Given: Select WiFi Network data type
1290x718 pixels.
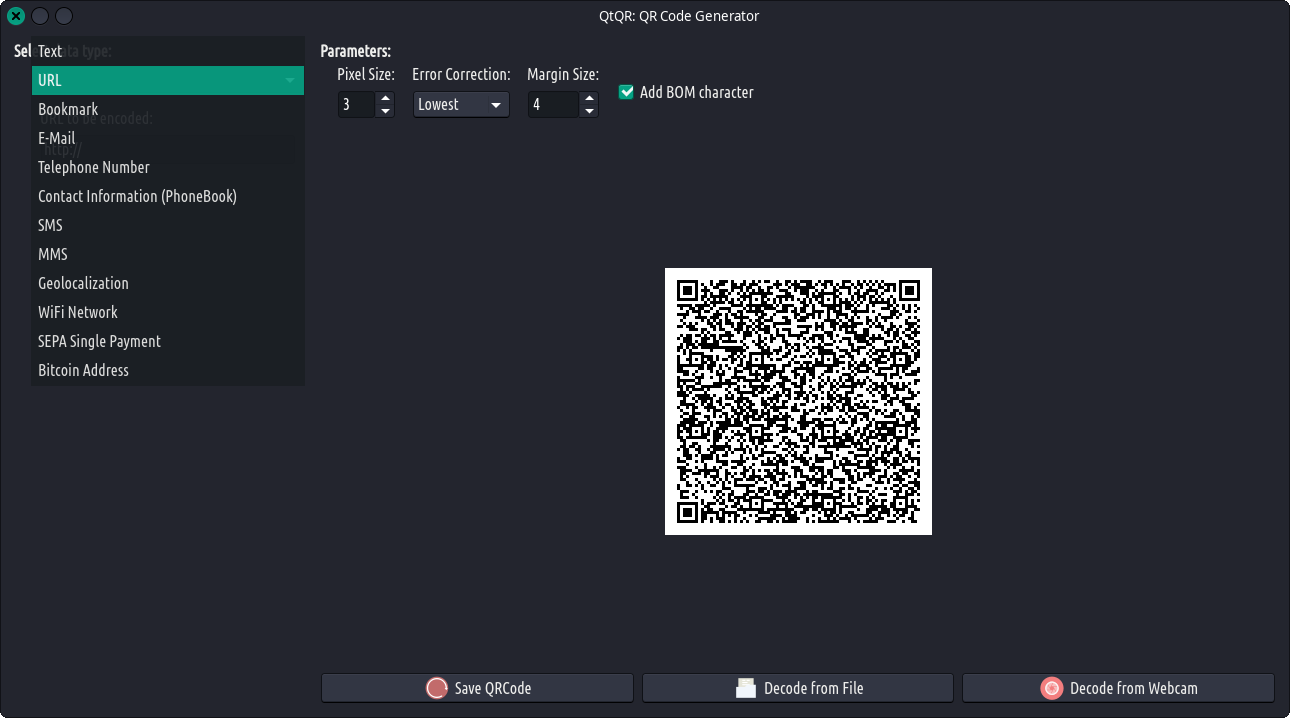Looking at the screenshot, I should click(78, 312).
